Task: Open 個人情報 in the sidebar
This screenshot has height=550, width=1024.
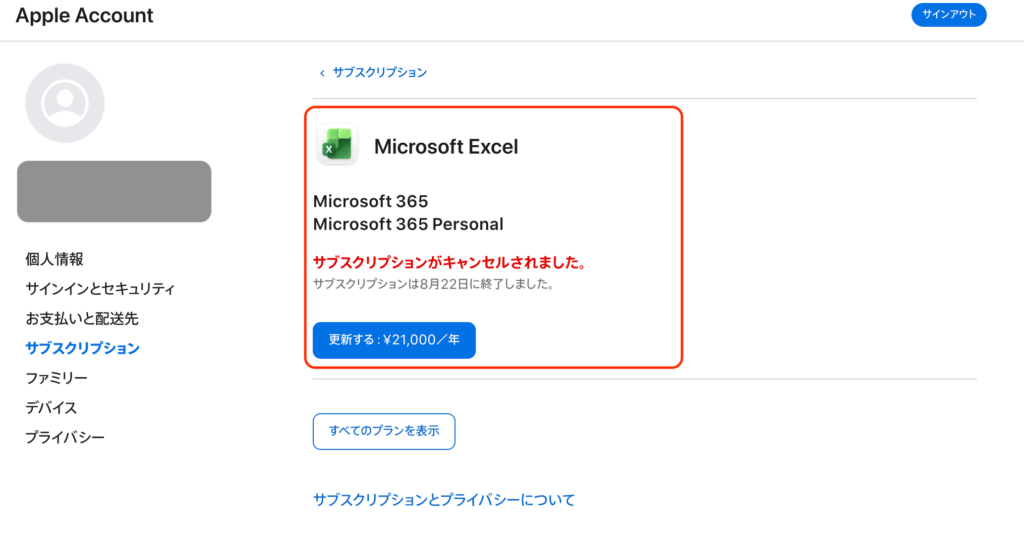Action: click(x=54, y=259)
